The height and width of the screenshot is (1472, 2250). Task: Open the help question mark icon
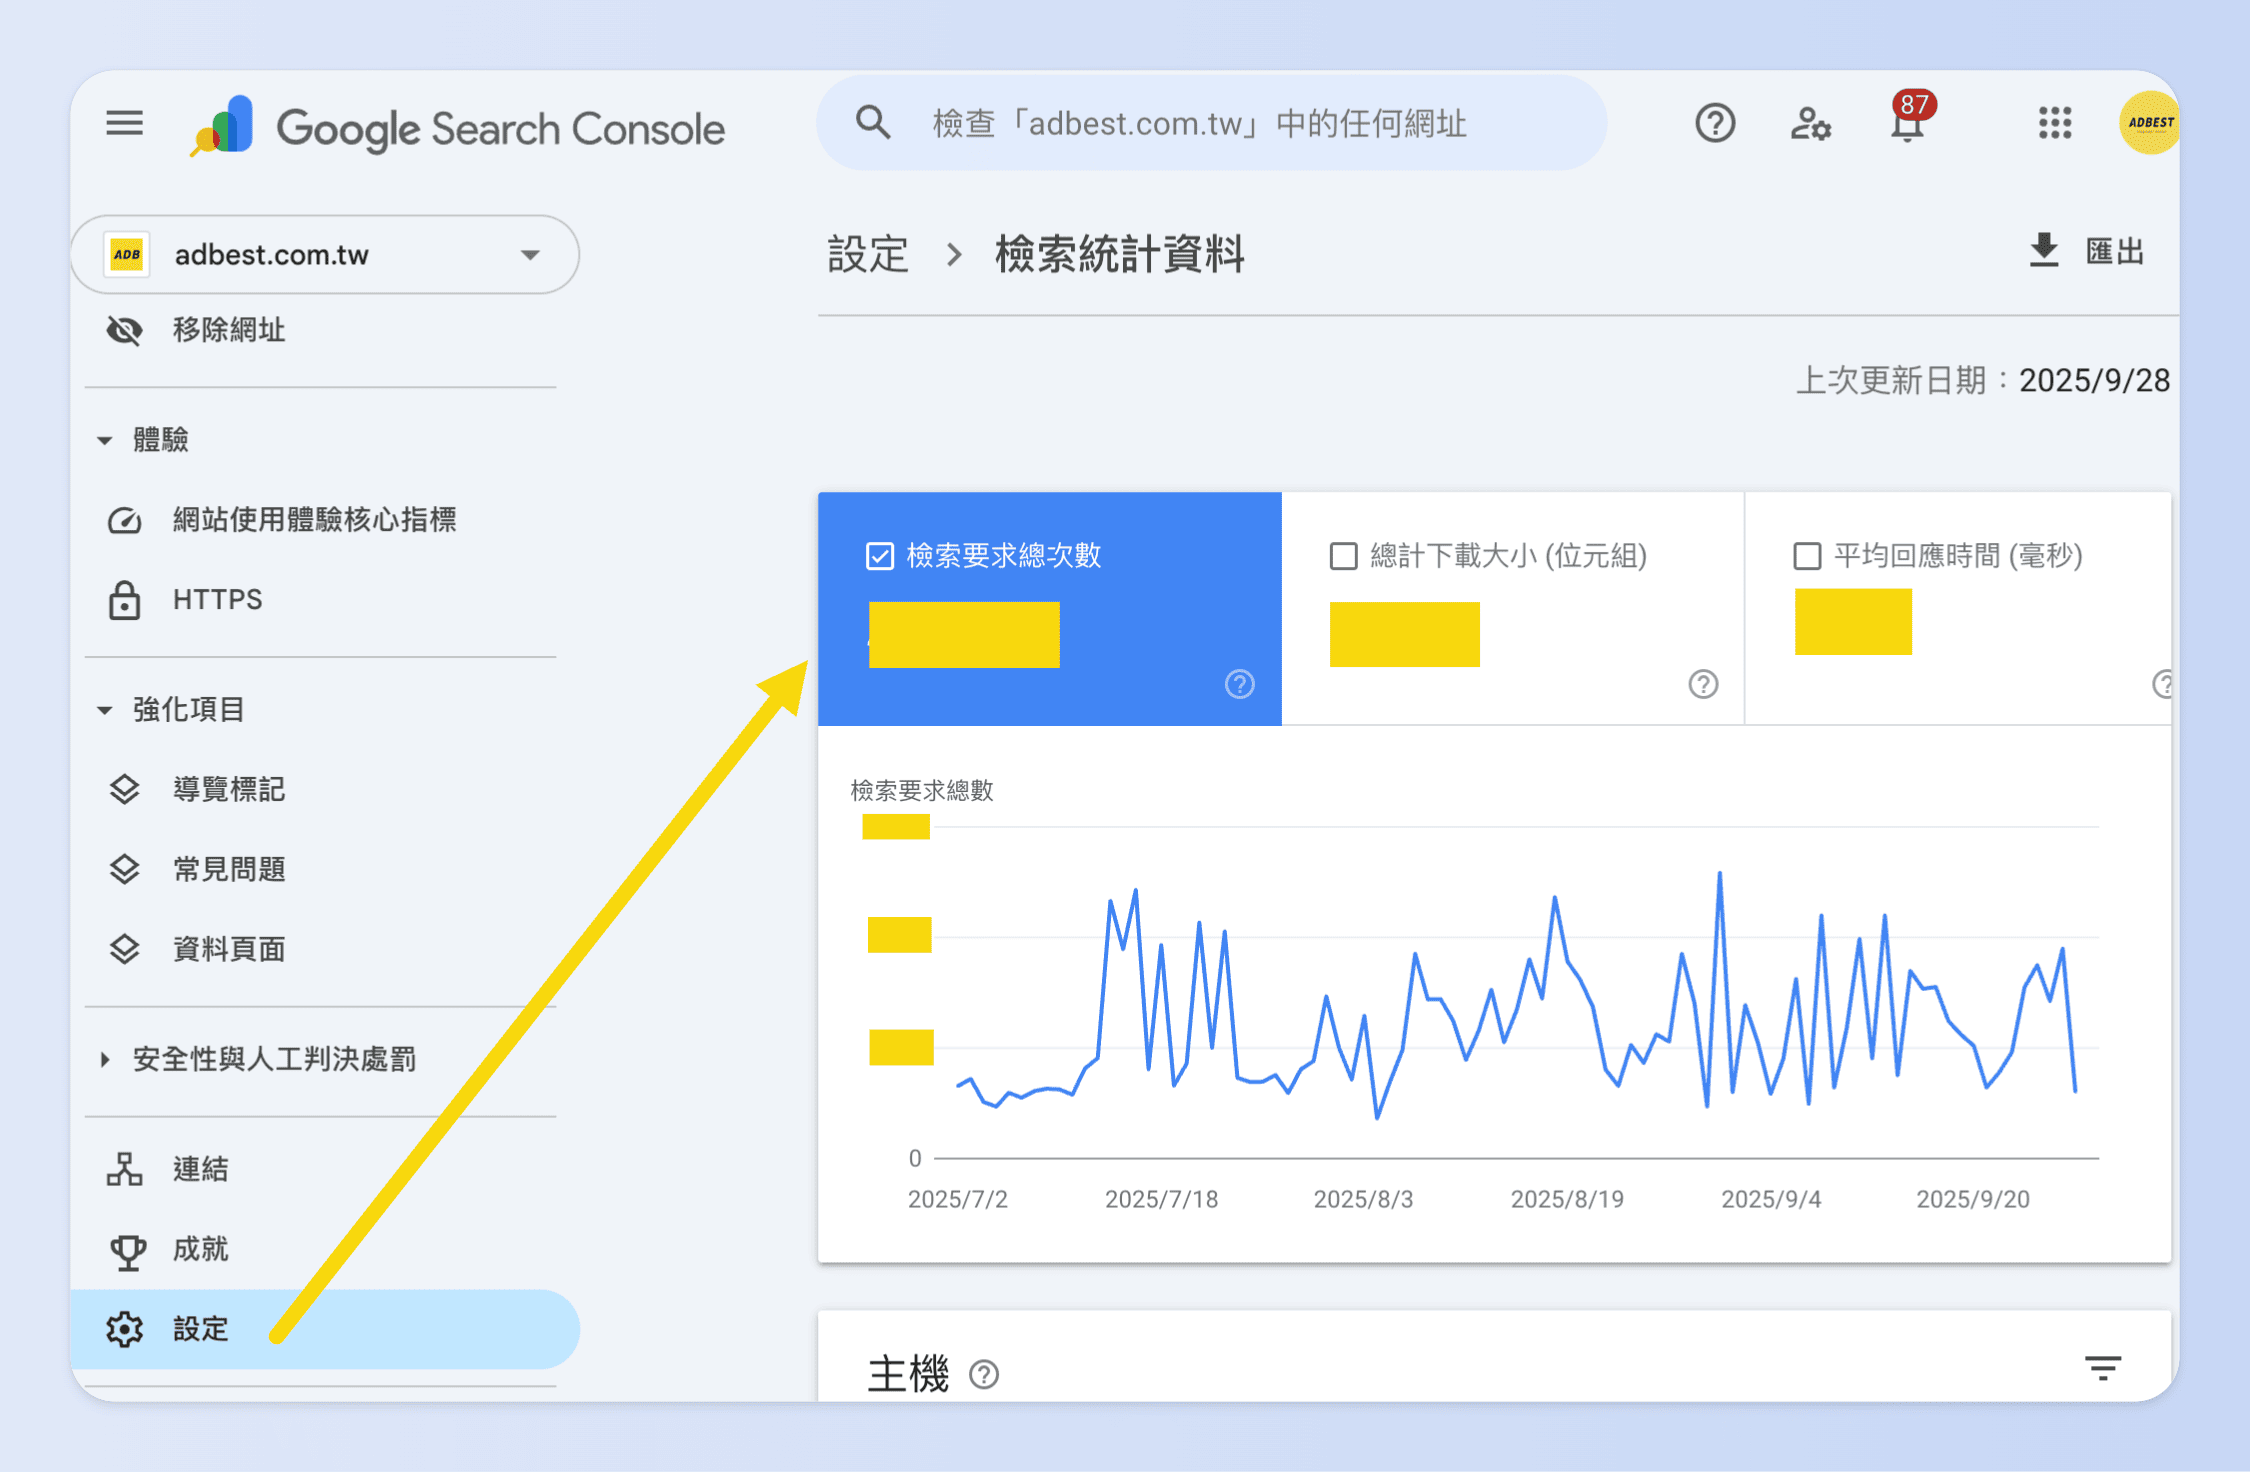point(1714,123)
